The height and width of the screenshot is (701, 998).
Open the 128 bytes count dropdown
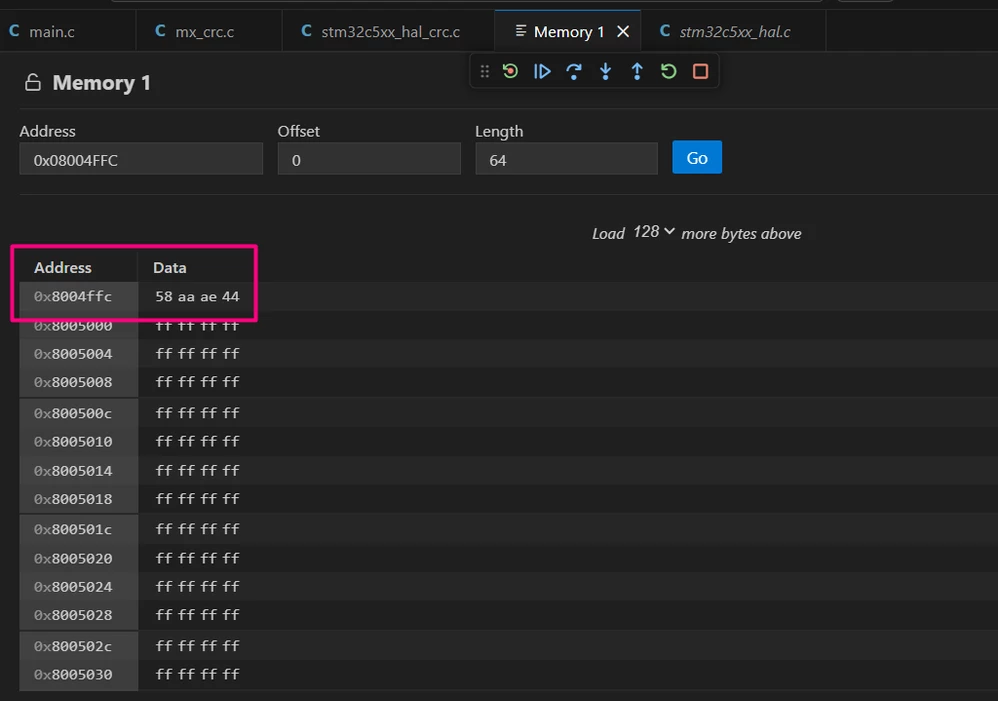tap(654, 232)
